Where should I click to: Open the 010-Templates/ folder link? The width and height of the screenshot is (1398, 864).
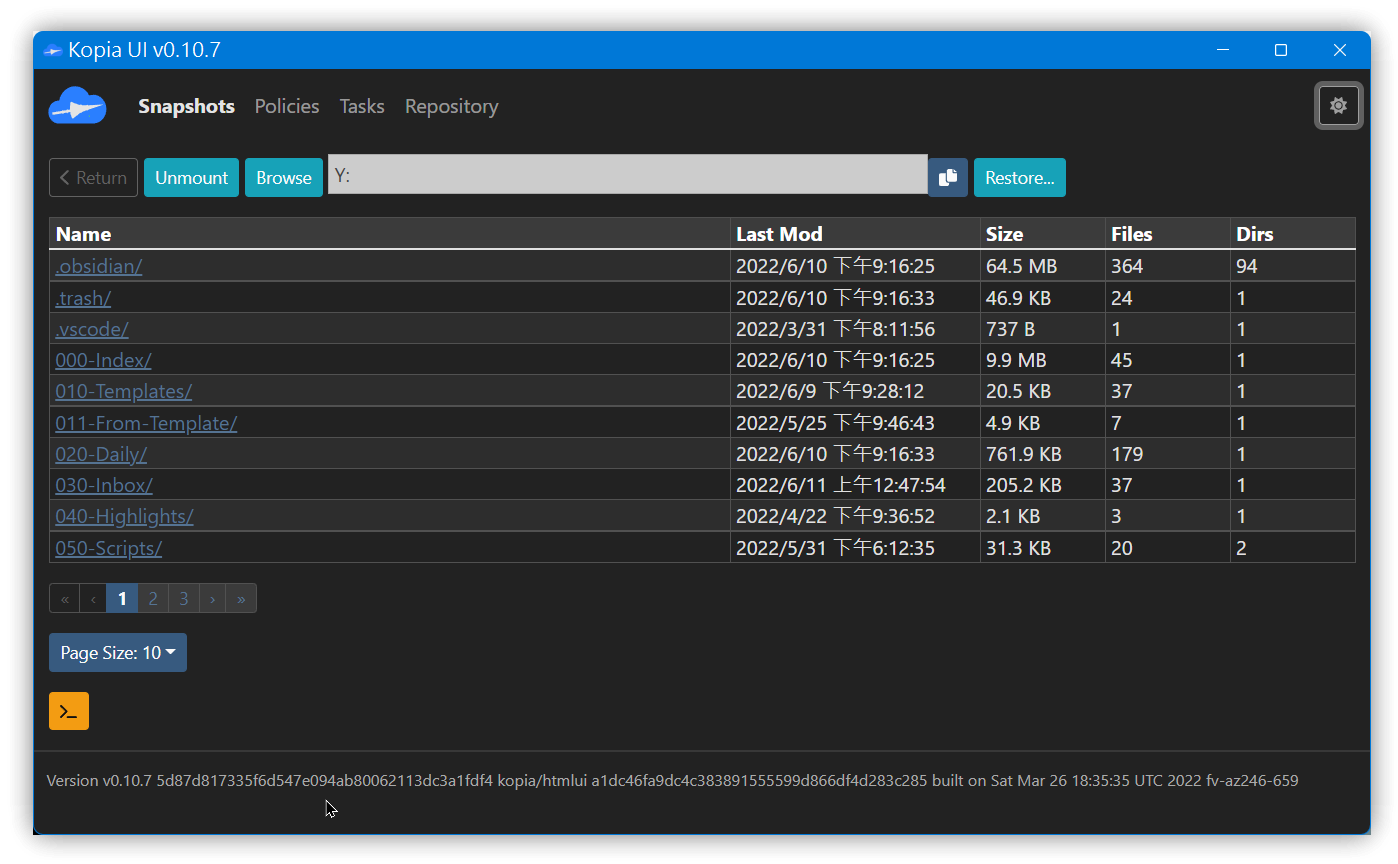[123, 391]
